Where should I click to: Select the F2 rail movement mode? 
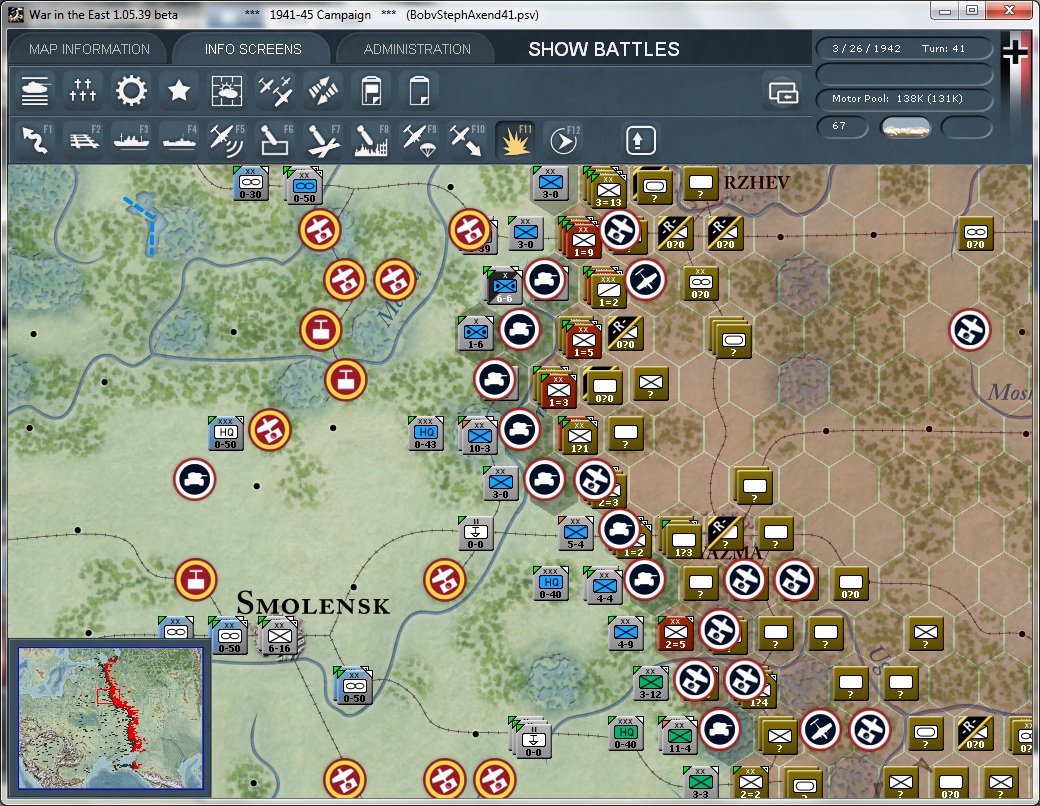tap(83, 140)
